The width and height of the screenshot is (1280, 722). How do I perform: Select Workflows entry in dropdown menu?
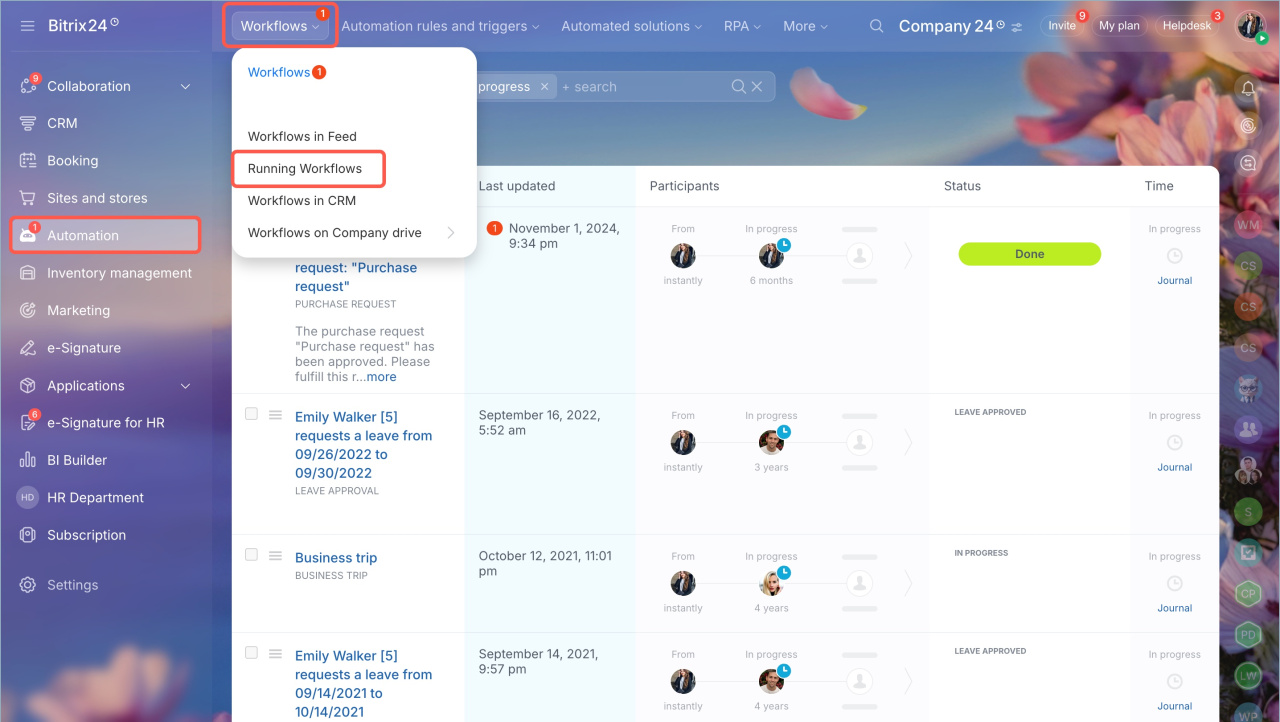[x=279, y=72]
